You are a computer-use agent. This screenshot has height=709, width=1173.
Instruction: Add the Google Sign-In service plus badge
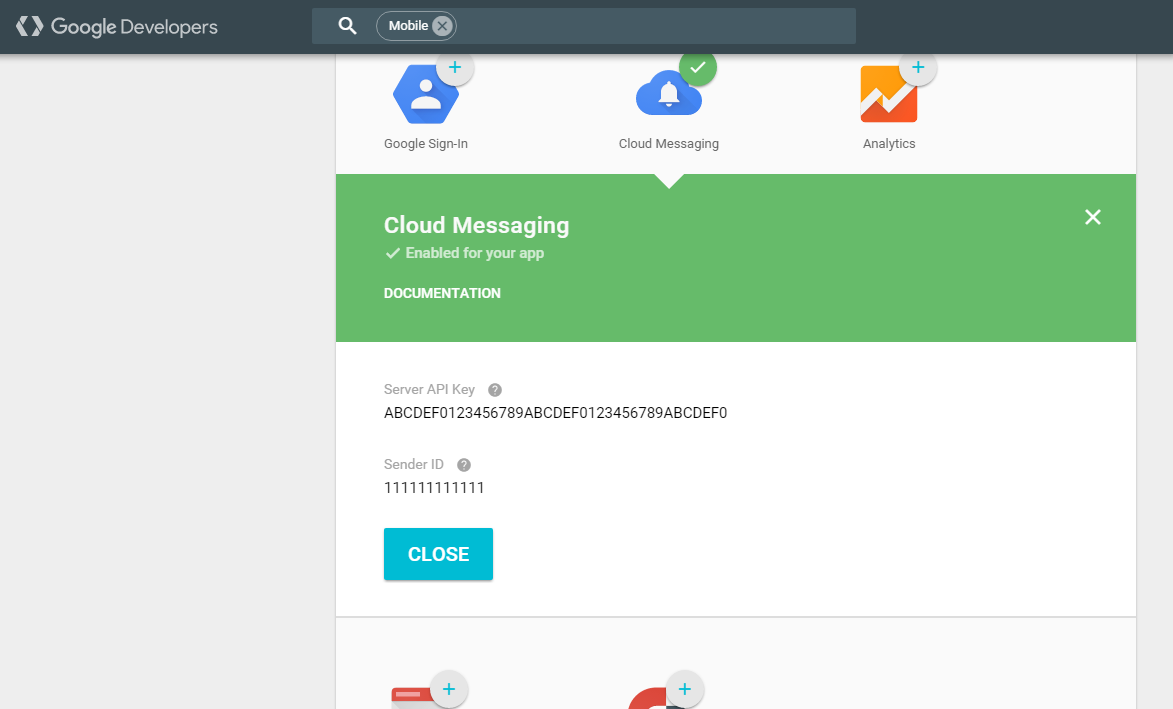point(455,68)
